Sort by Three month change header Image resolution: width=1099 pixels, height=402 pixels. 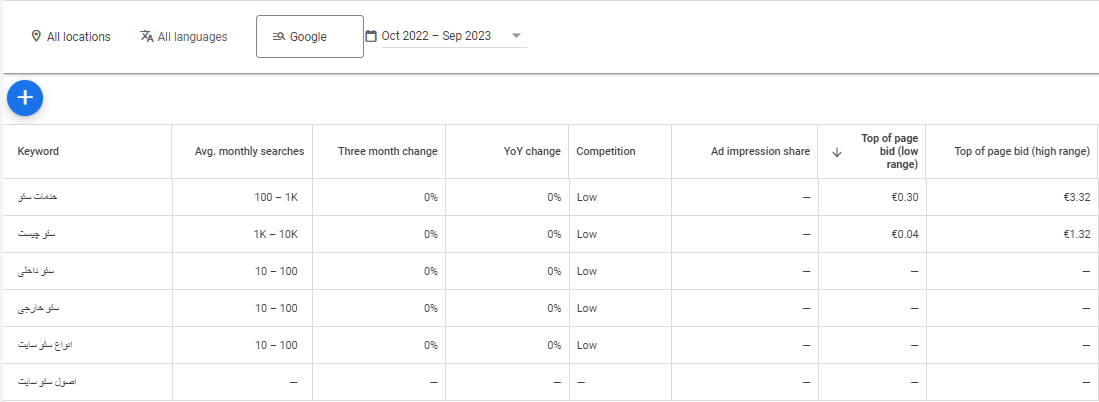click(x=387, y=152)
